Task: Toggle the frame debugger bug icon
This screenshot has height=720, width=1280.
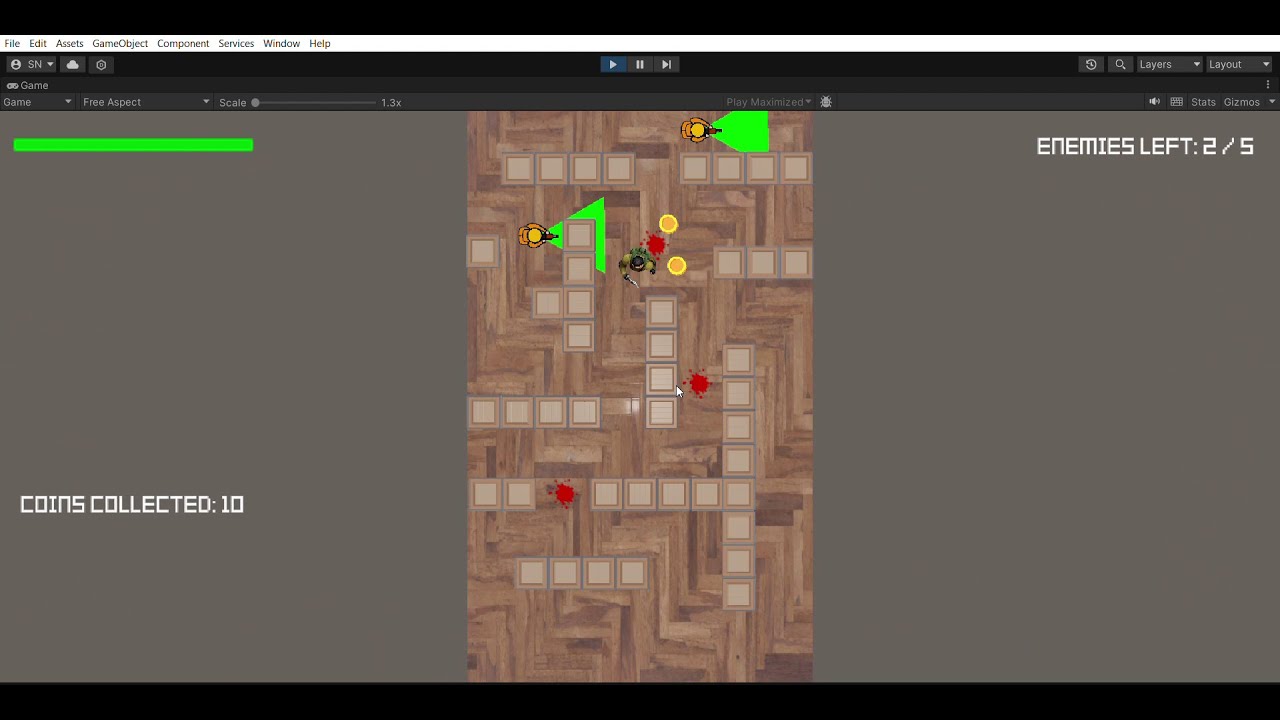Action: (x=826, y=102)
